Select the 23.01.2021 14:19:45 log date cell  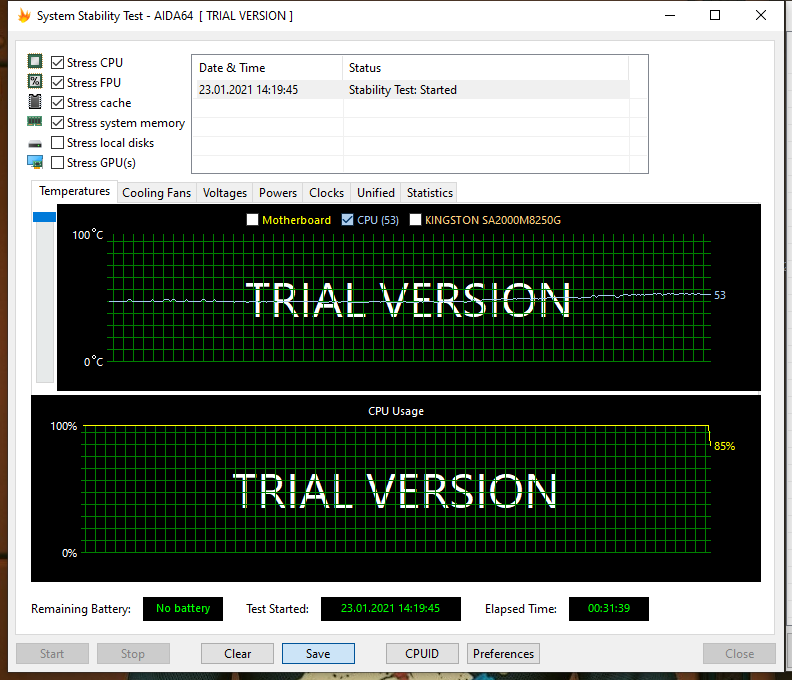pos(270,90)
